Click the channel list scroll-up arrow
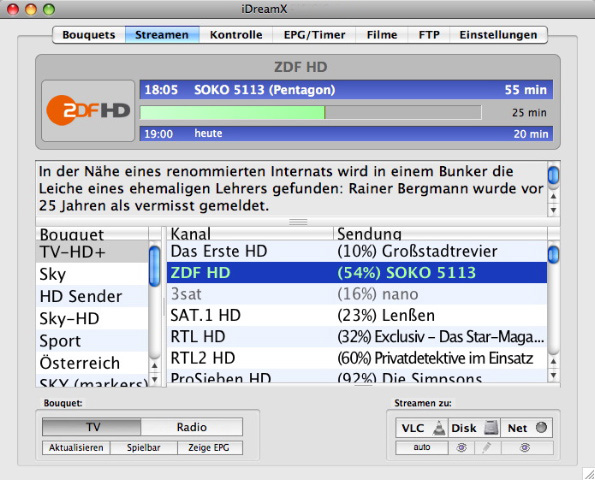This screenshot has height=480, width=595. click(554, 362)
